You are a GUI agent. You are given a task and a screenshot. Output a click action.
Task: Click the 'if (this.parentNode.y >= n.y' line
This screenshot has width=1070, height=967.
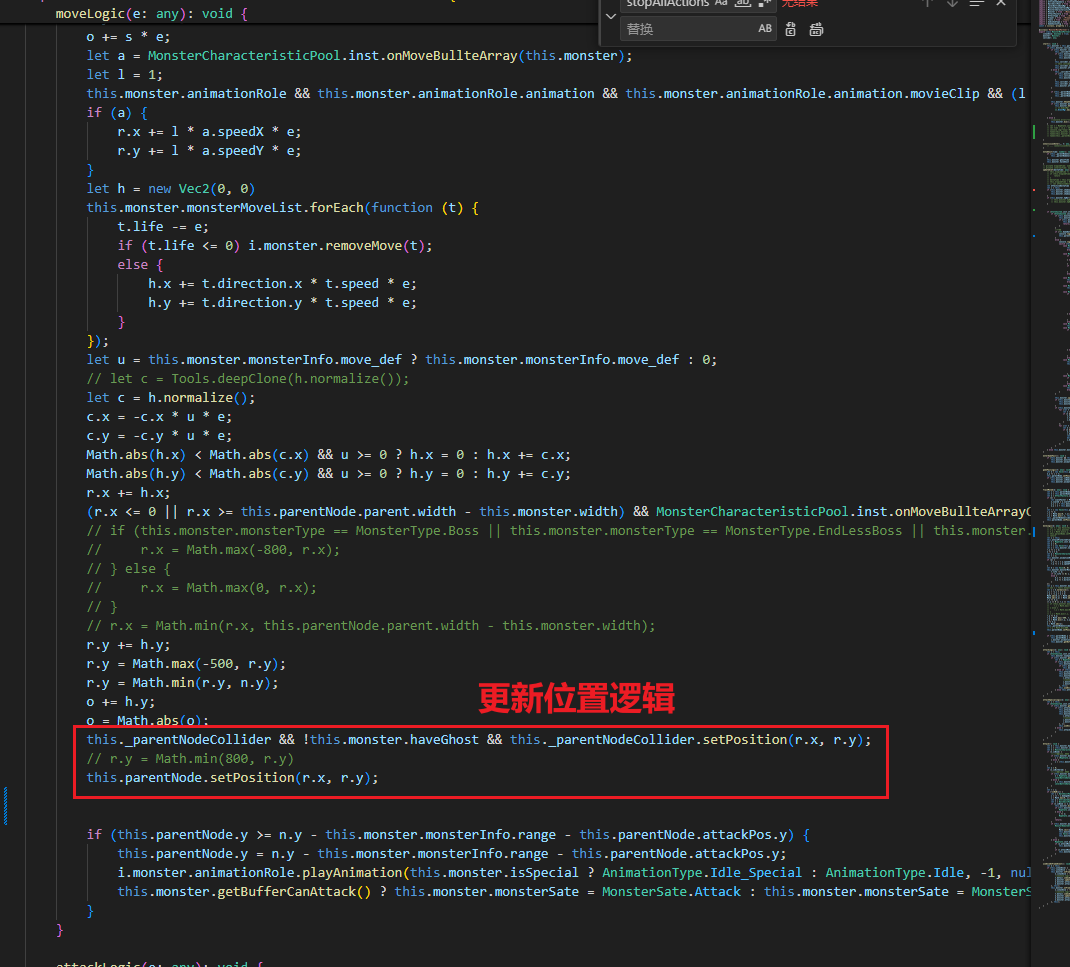448,835
